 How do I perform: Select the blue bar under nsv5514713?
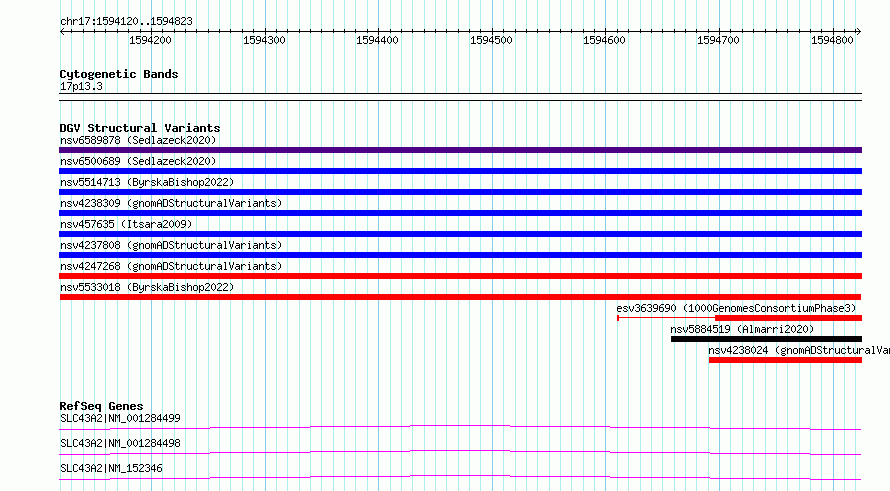click(x=460, y=192)
